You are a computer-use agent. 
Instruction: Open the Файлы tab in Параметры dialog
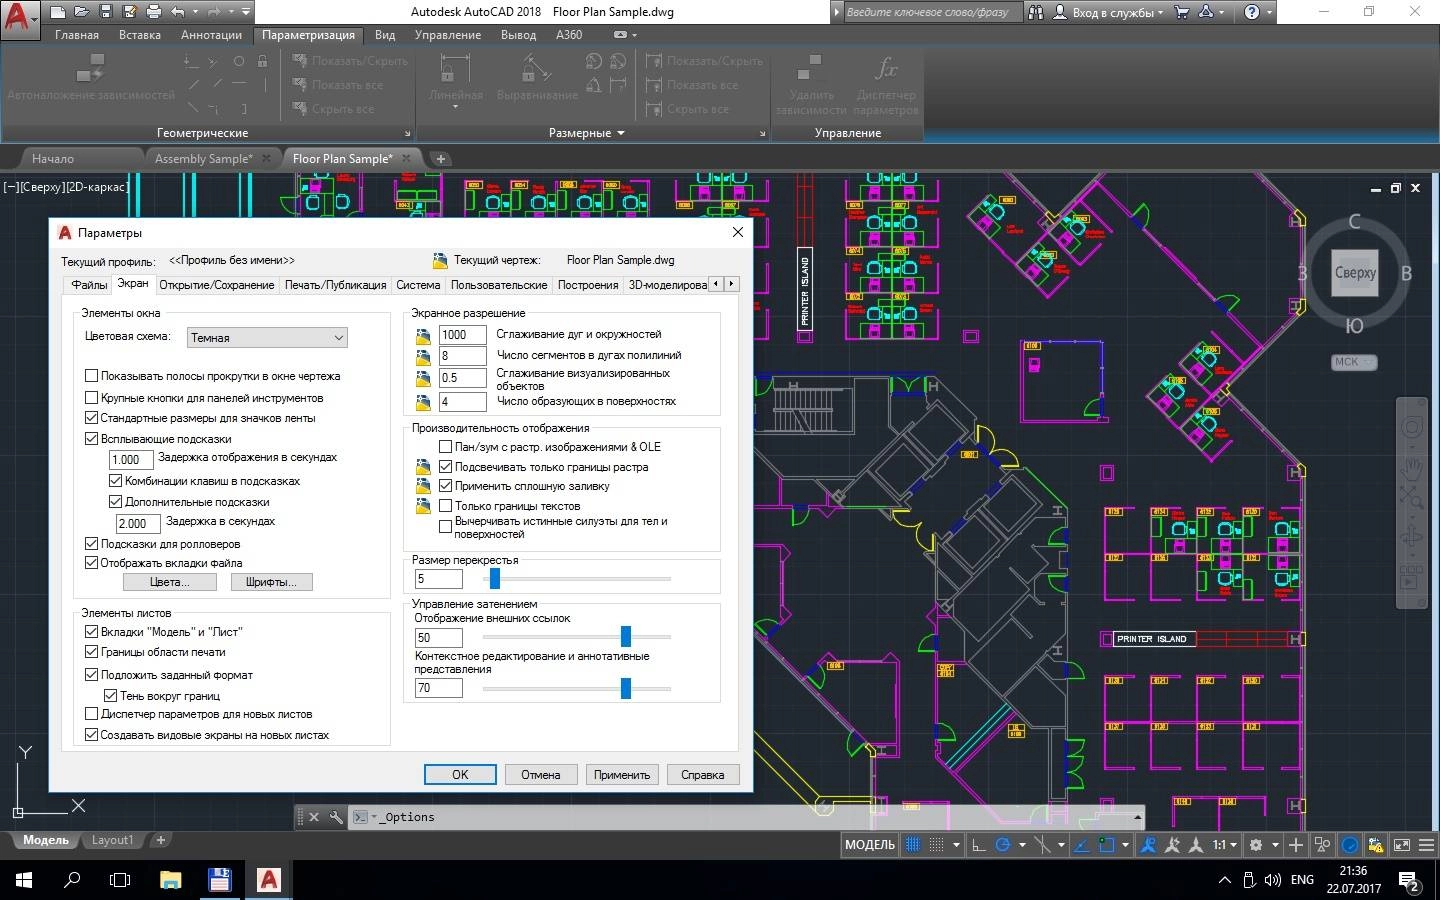point(89,285)
